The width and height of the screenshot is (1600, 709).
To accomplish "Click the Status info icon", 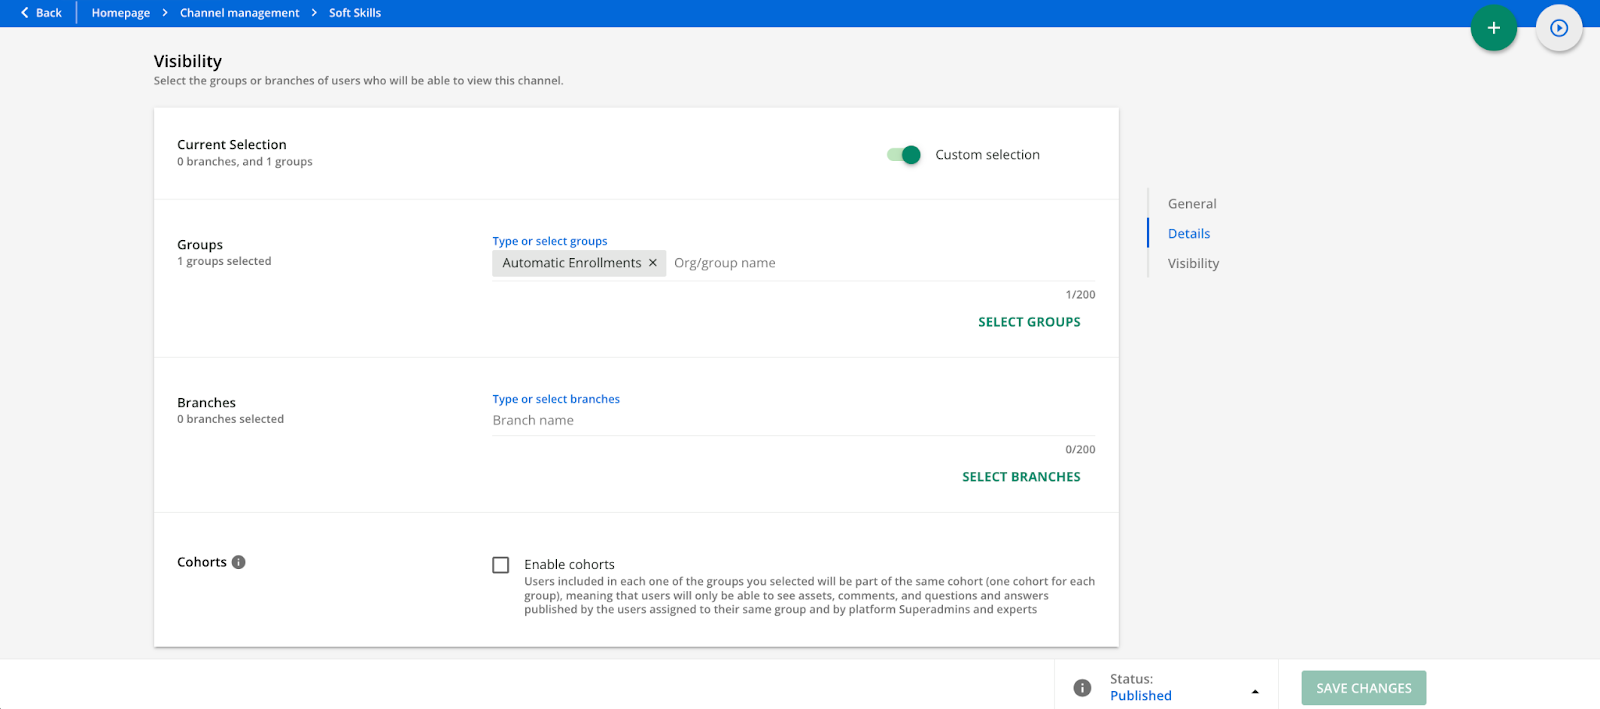I will [x=1082, y=688].
